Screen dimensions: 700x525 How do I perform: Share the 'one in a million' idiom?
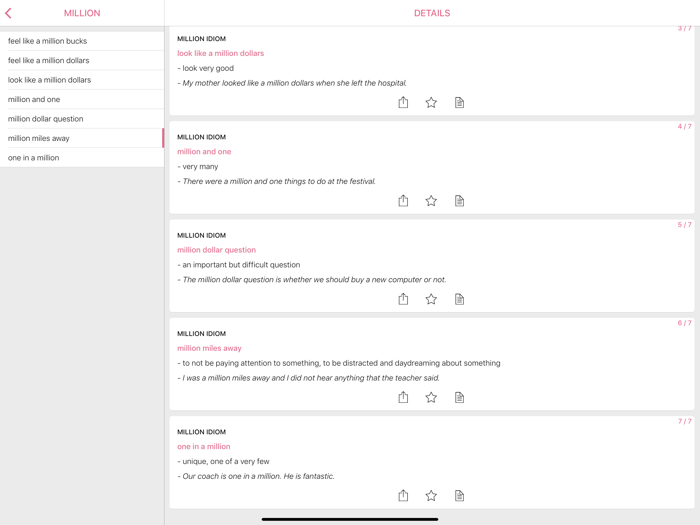click(x=403, y=495)
